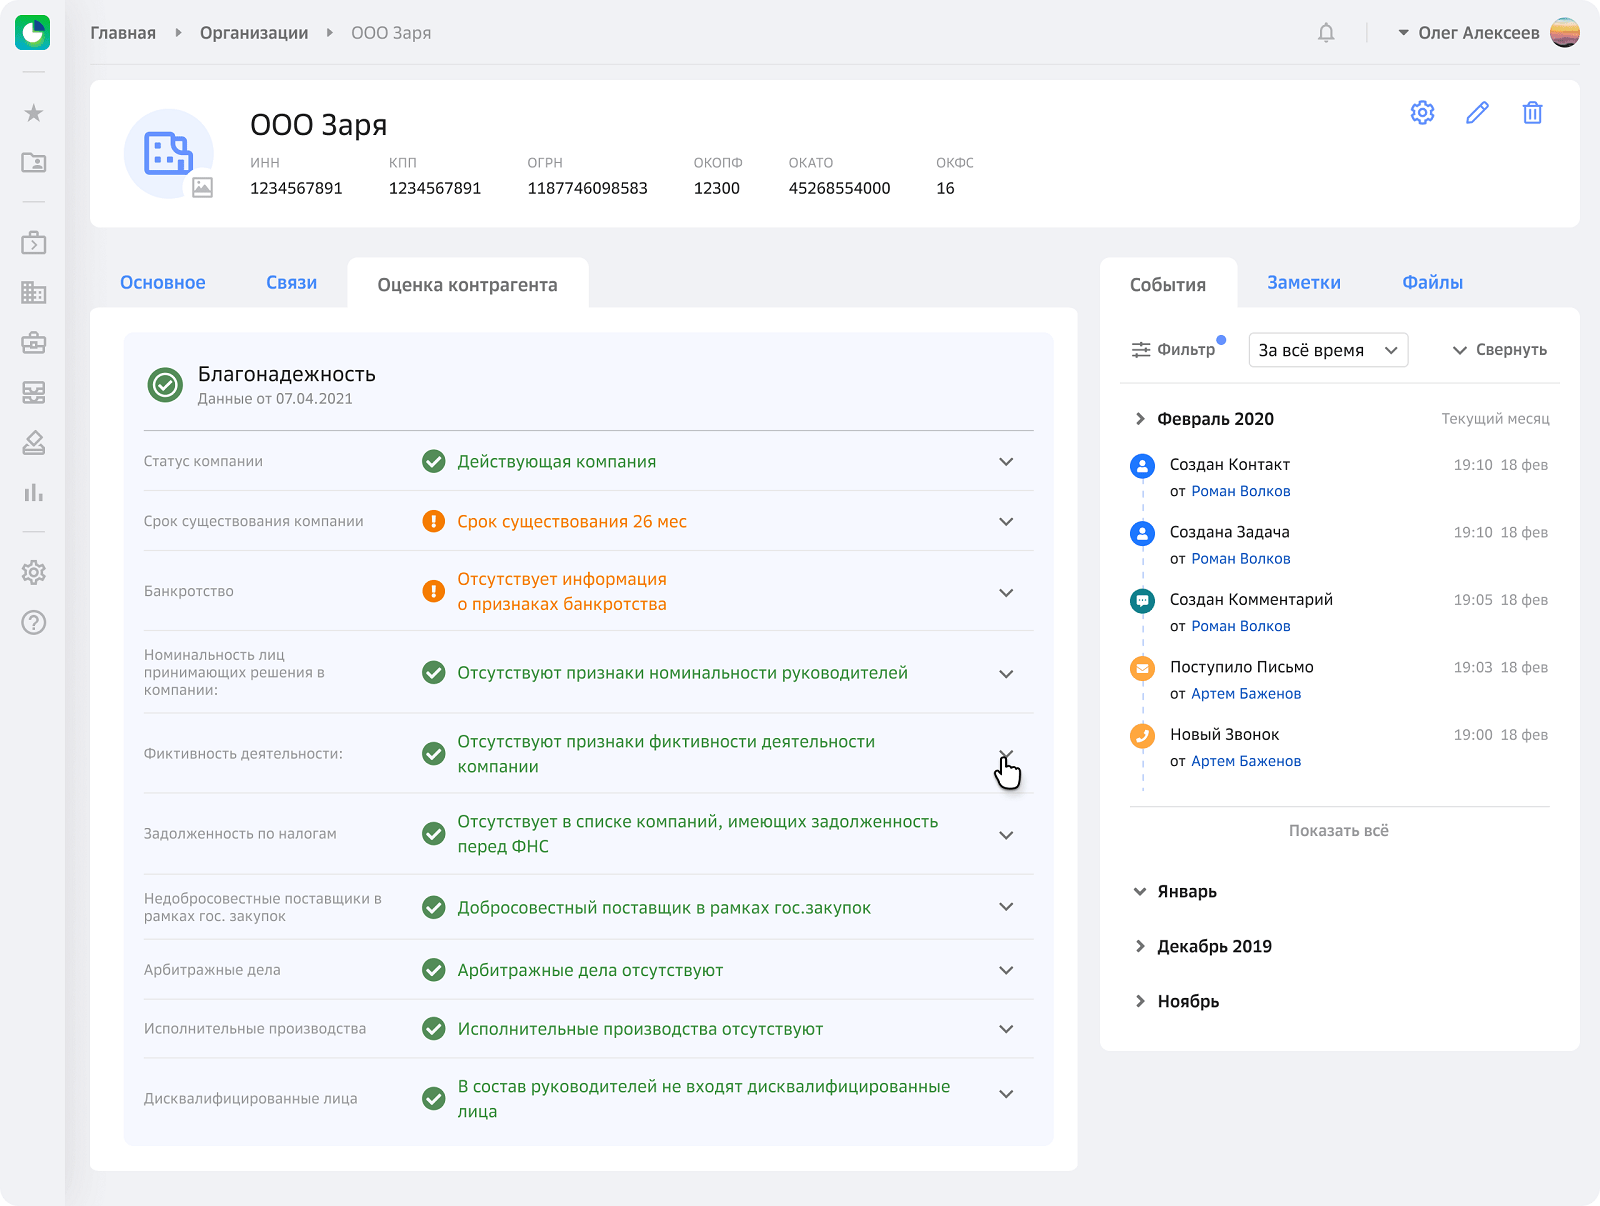Click the notification bell icon
This screenshot has height=1206, width=1600.
[x=1326, y=33]
